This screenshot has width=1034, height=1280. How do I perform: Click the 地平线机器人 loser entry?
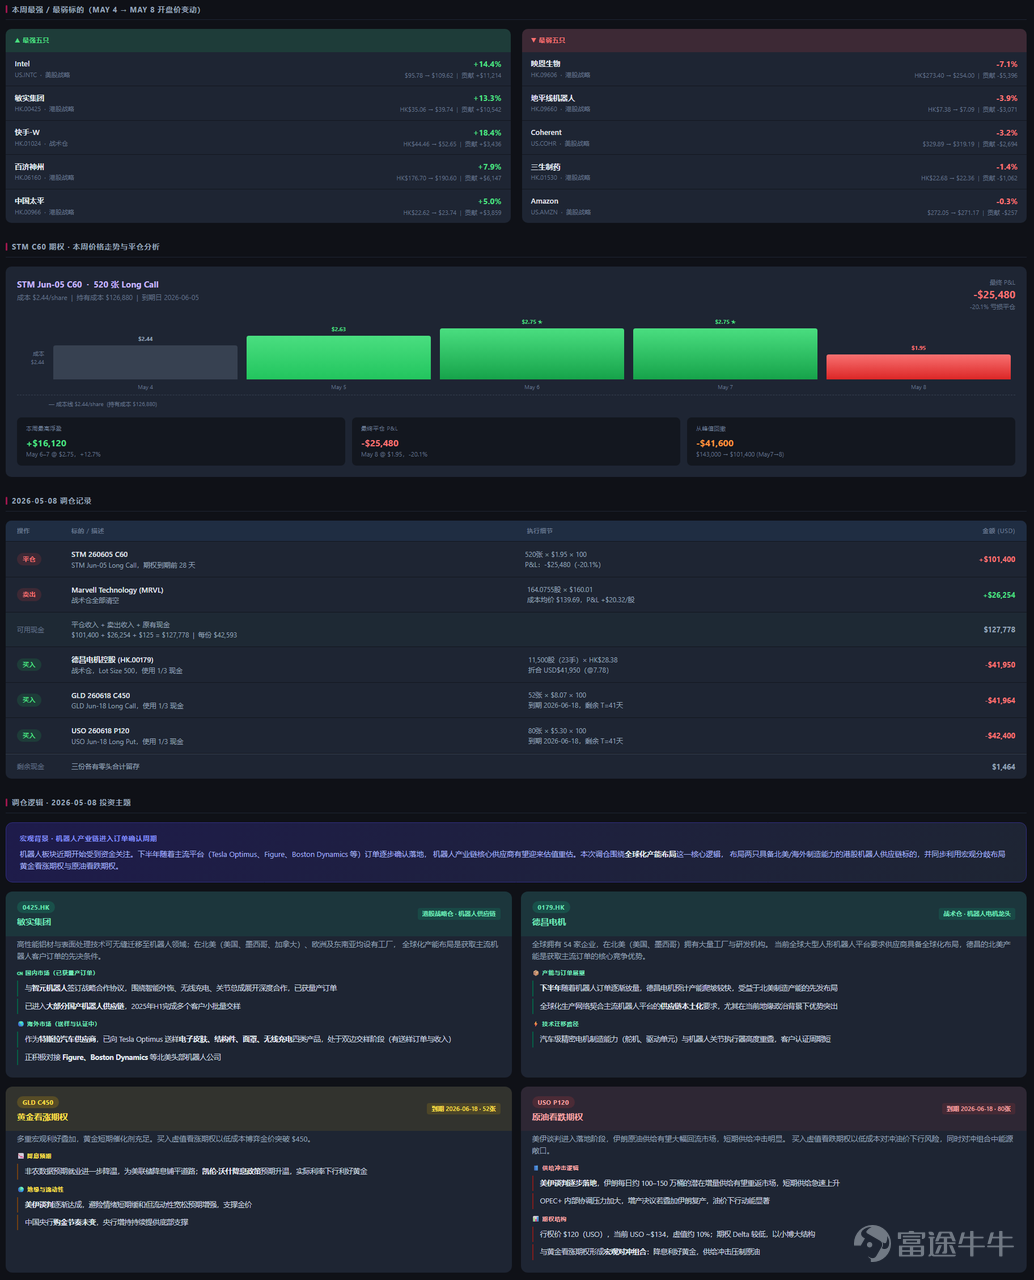tap(774, 103)
